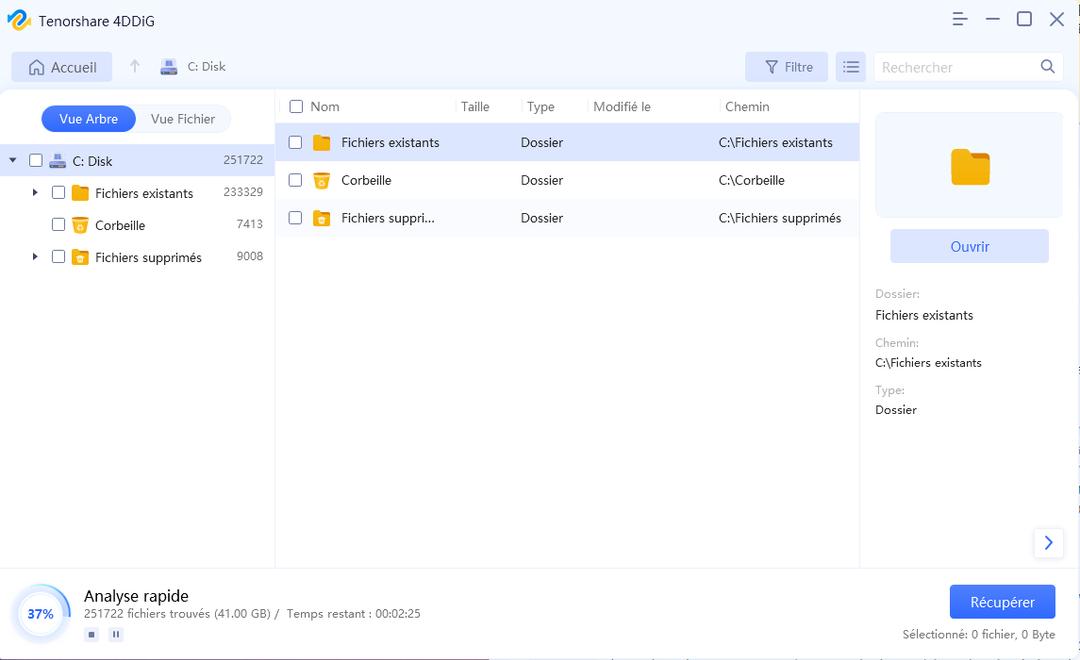This screenshot has height=660, width=1080.
Task: Check Corbeille row checkbox in list
Action: pyautogui.click(x=295, y=180)
